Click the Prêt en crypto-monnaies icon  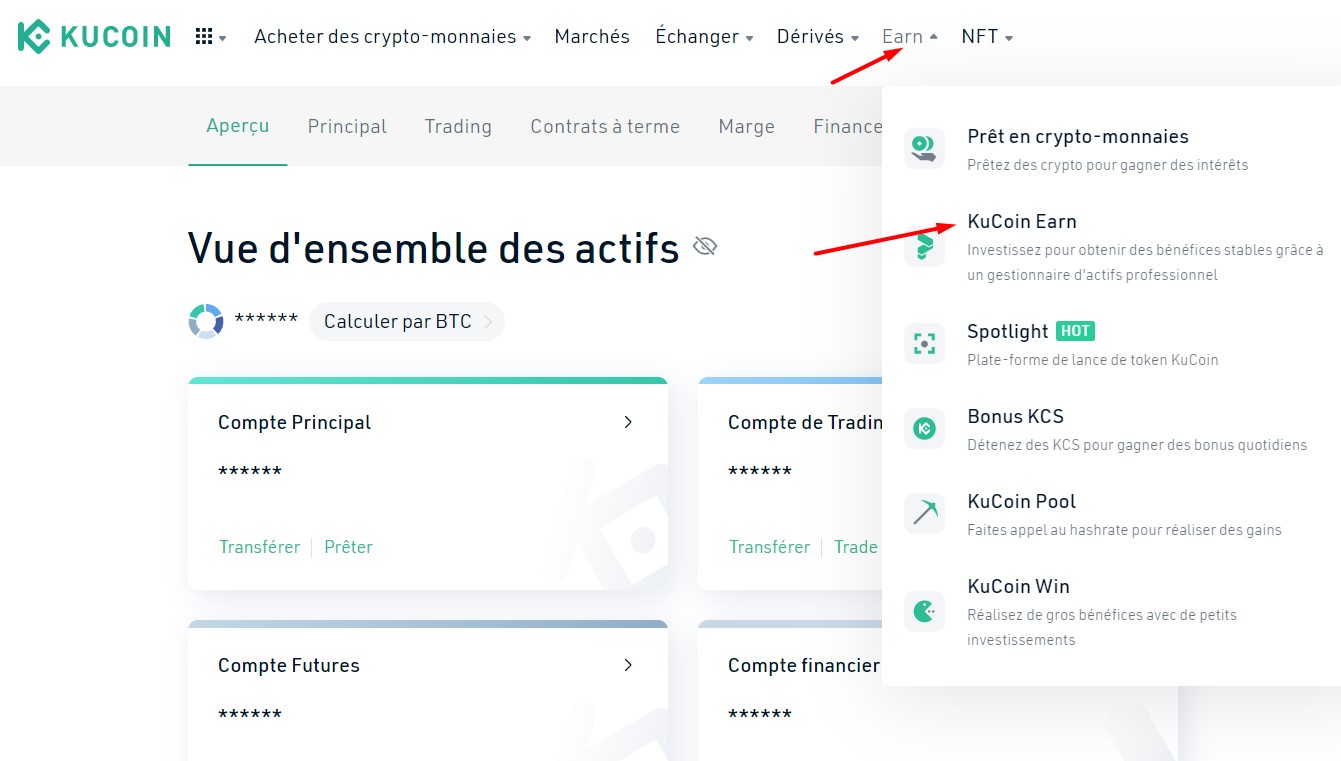coord(924,148)
